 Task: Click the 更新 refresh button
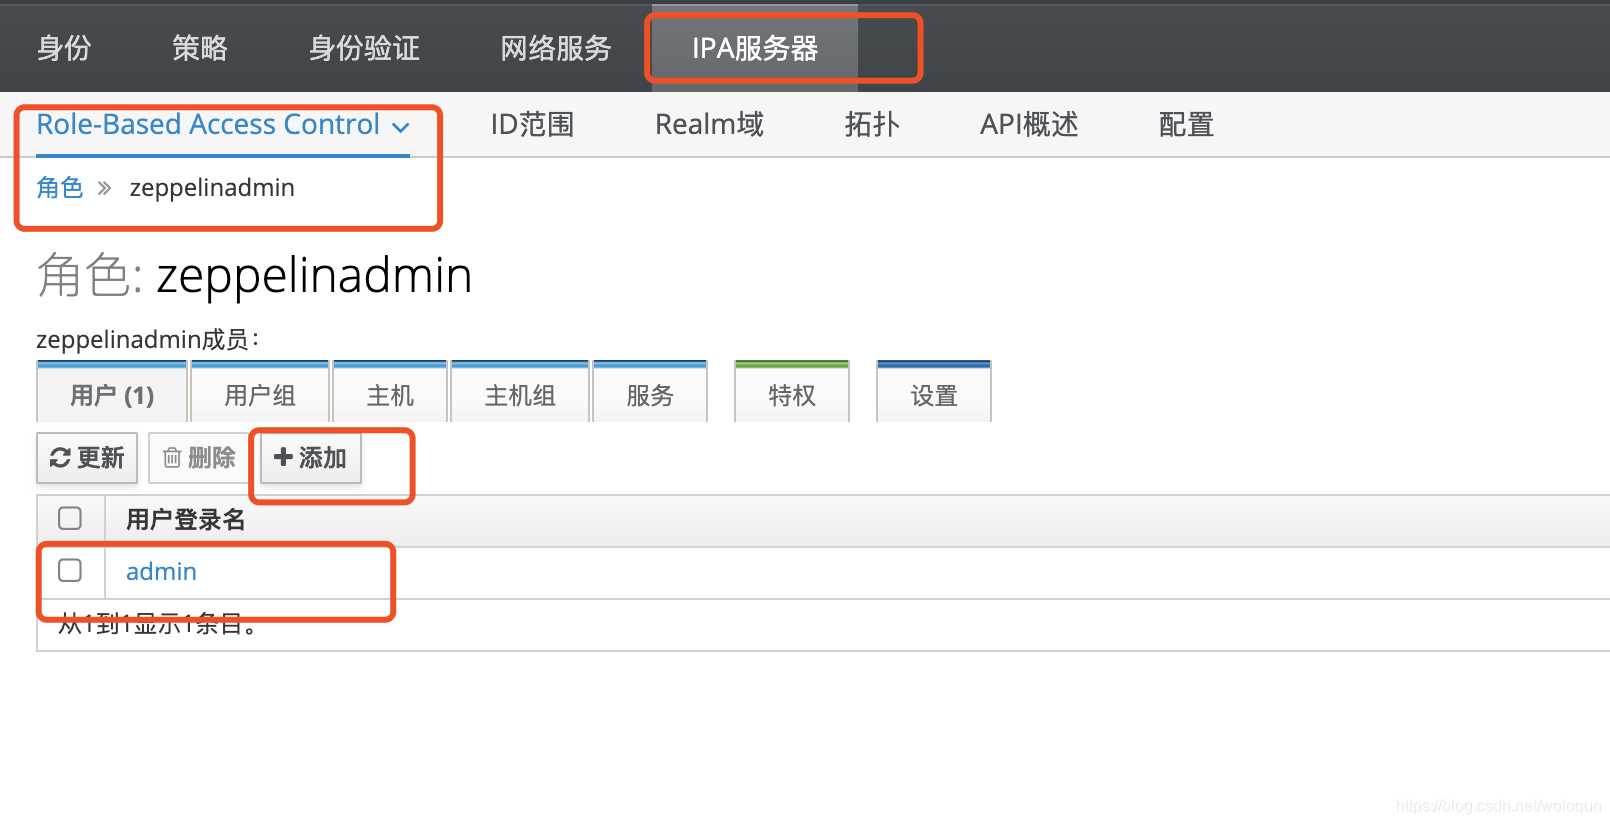[87, 458]
